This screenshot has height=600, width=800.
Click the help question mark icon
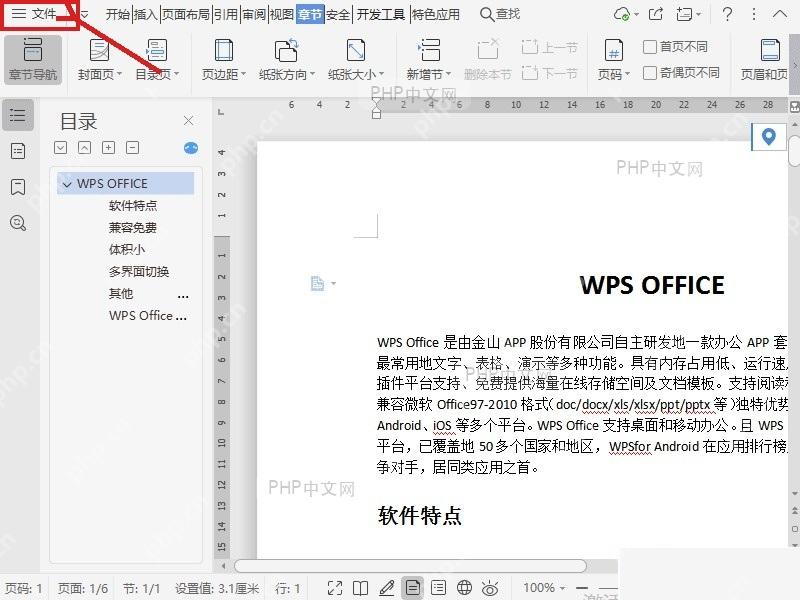tap(727, 14)
